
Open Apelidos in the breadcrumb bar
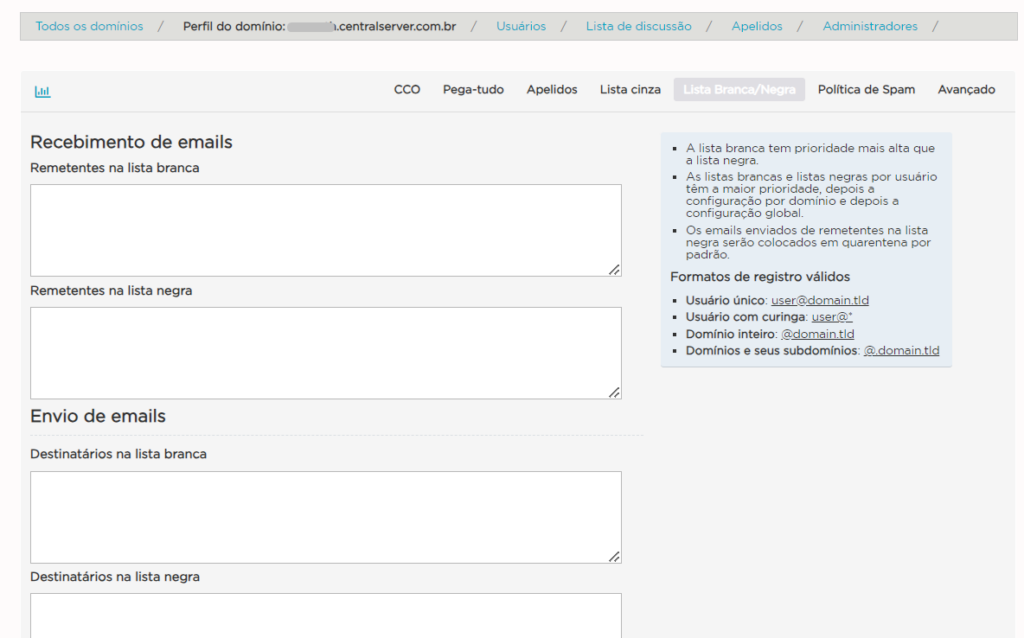click(757, 26)
